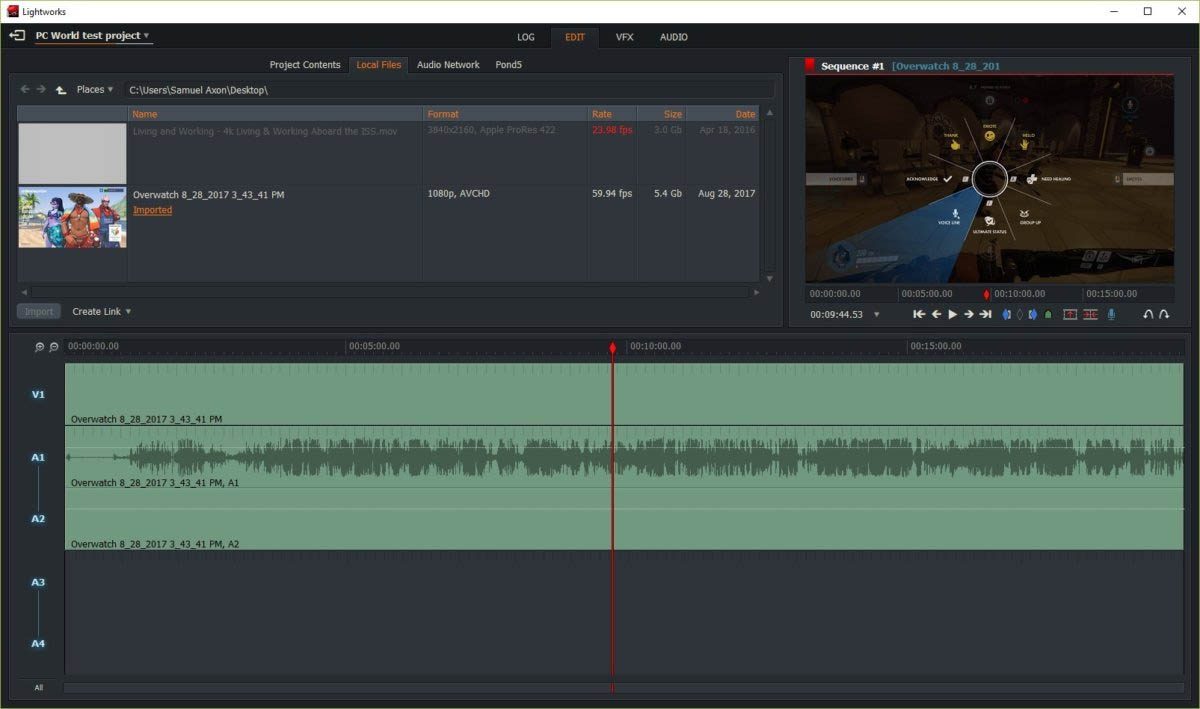The height and width of the screenshot is (709, 1200).
Task: Switch to the AUDIO workspace tab
Action: pos(673,37)
